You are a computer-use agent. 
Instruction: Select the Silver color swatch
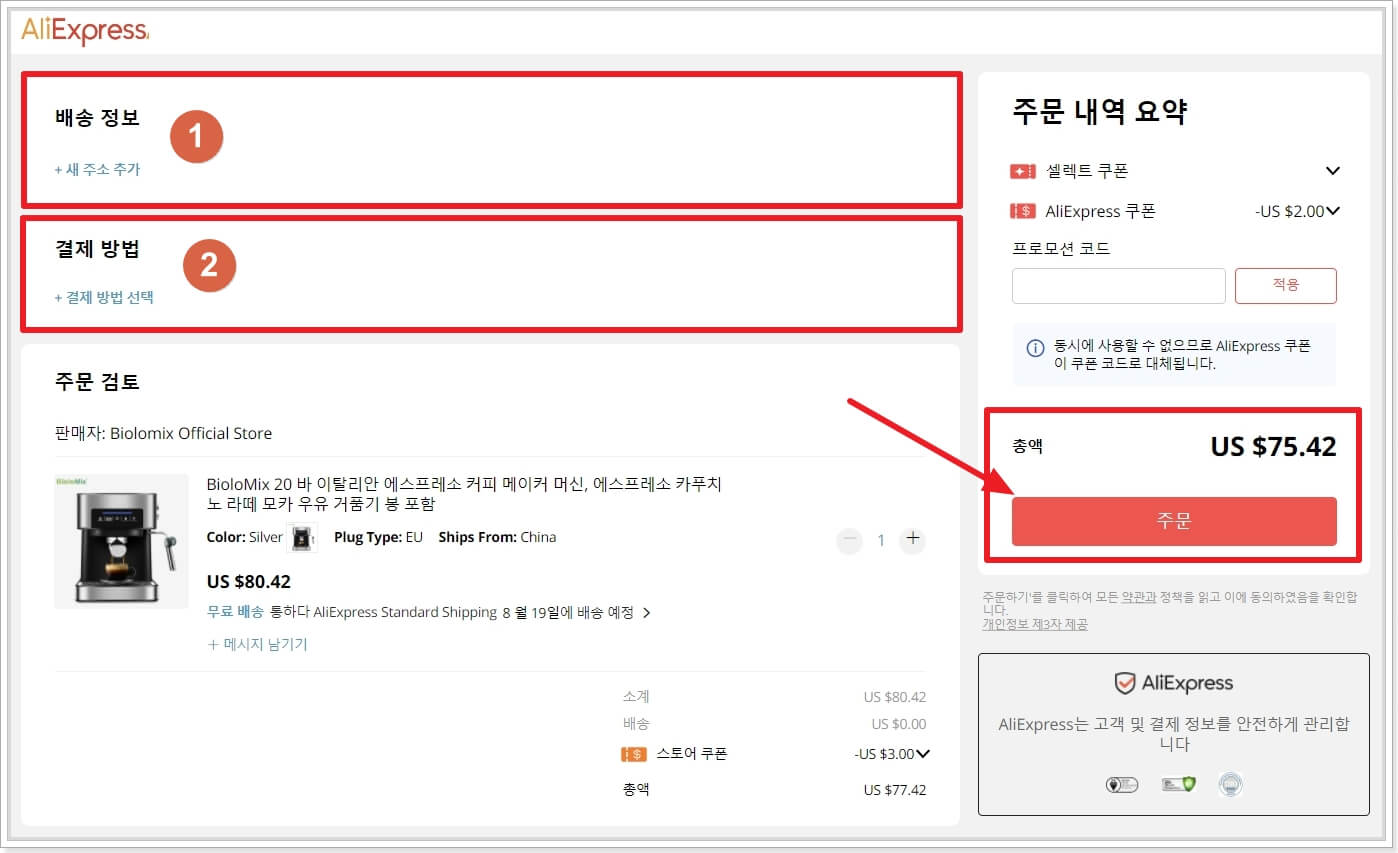[304, 537]
